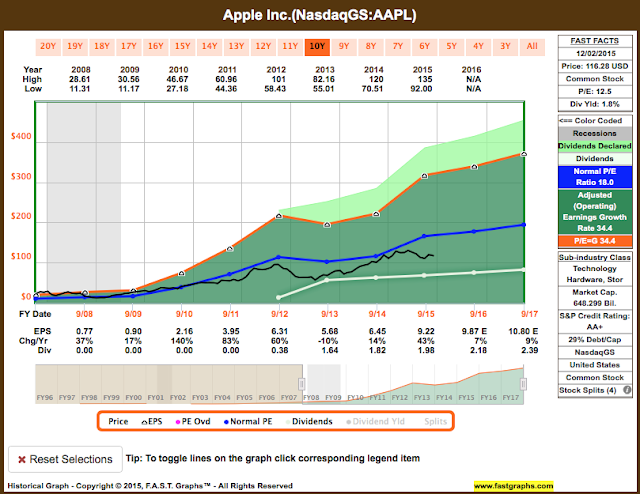Toggle the Normal PE legend item

(x=248, y=421)
